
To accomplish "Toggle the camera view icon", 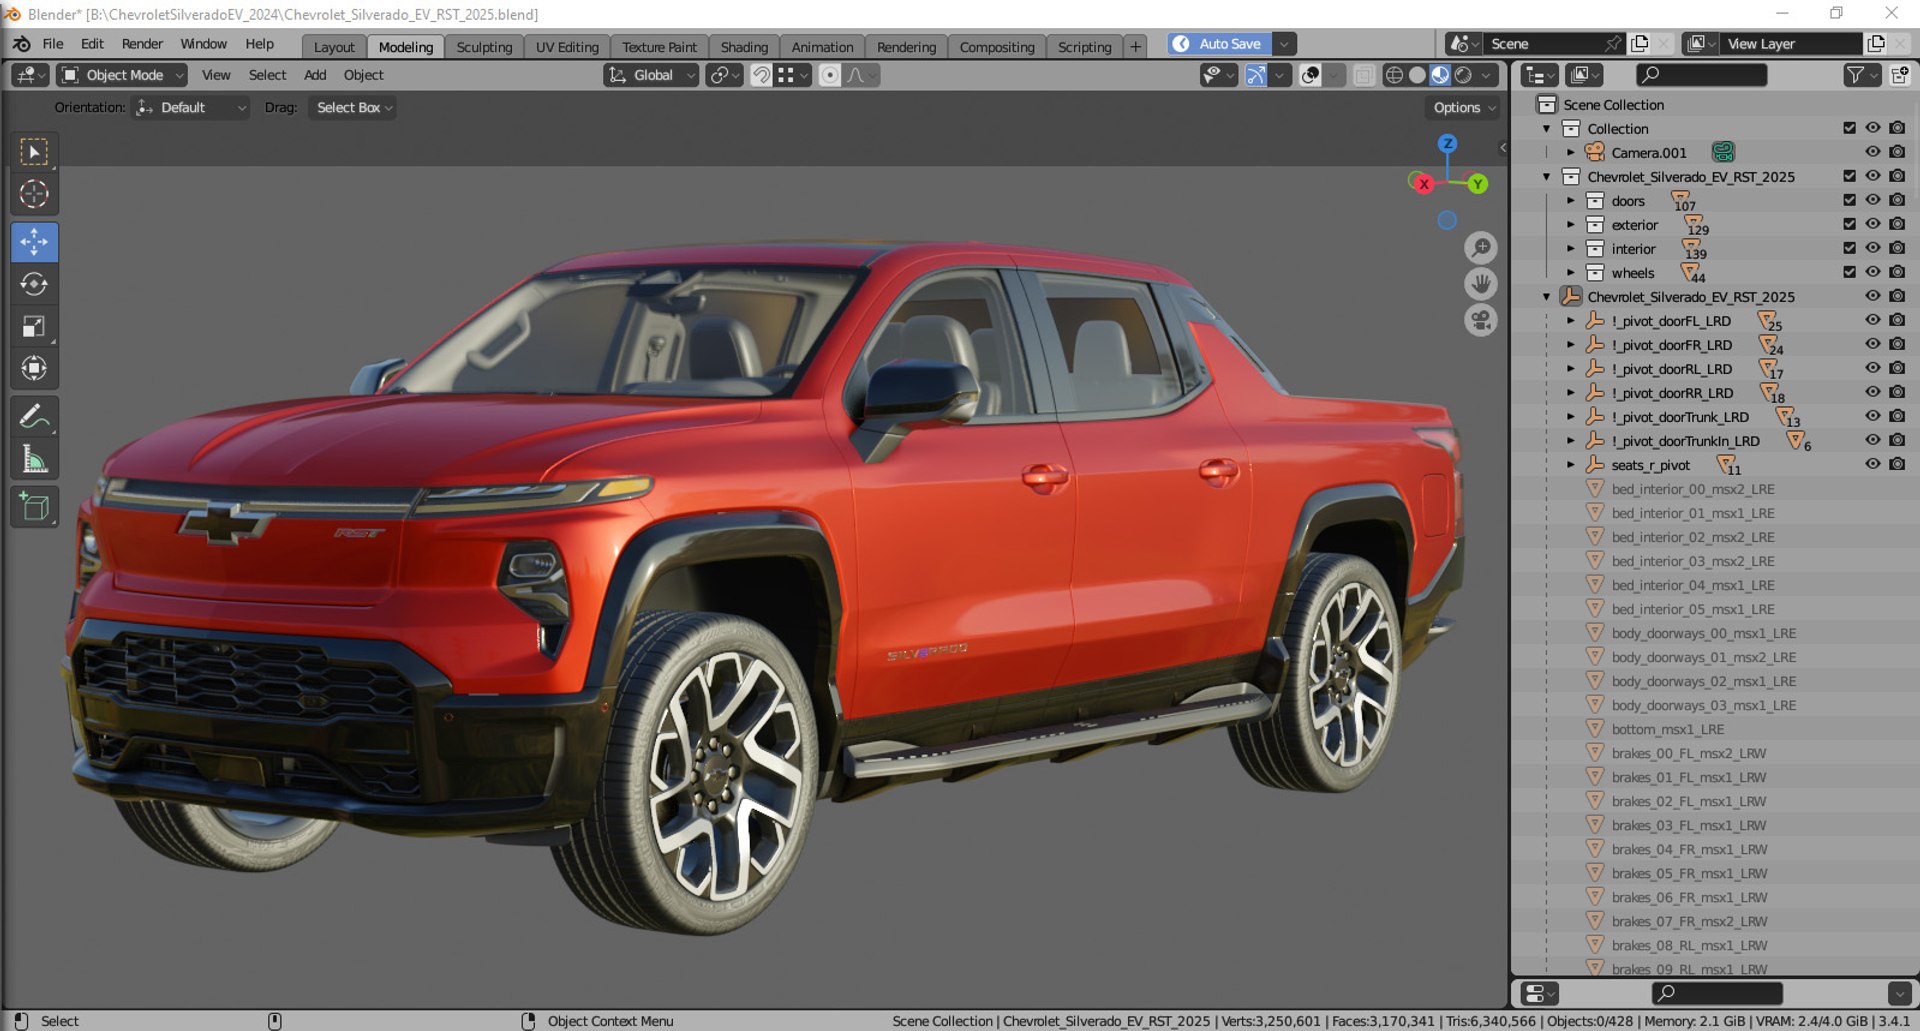I will [1481, 320].
